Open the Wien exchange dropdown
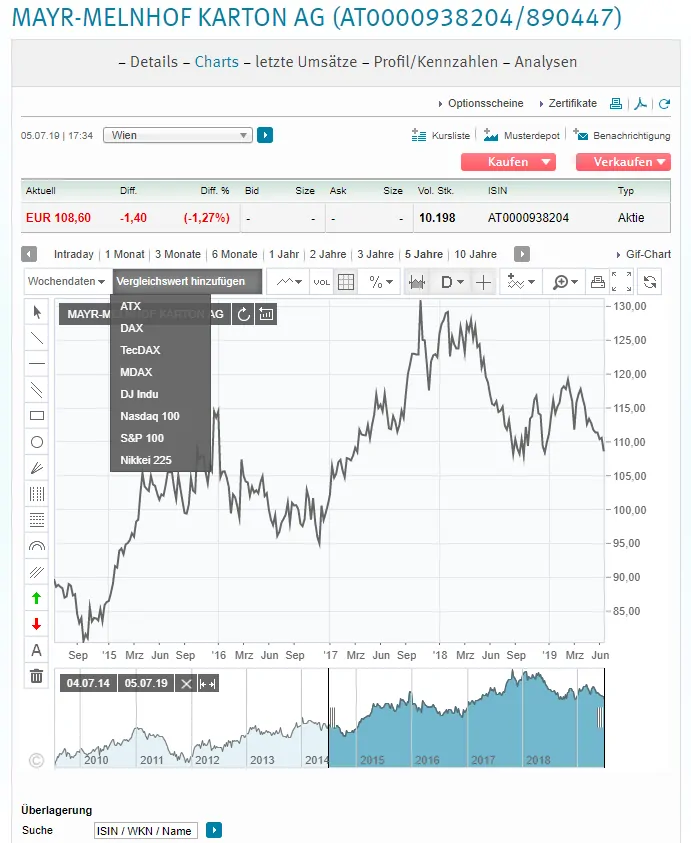691x843 pixels. [178, 135]
